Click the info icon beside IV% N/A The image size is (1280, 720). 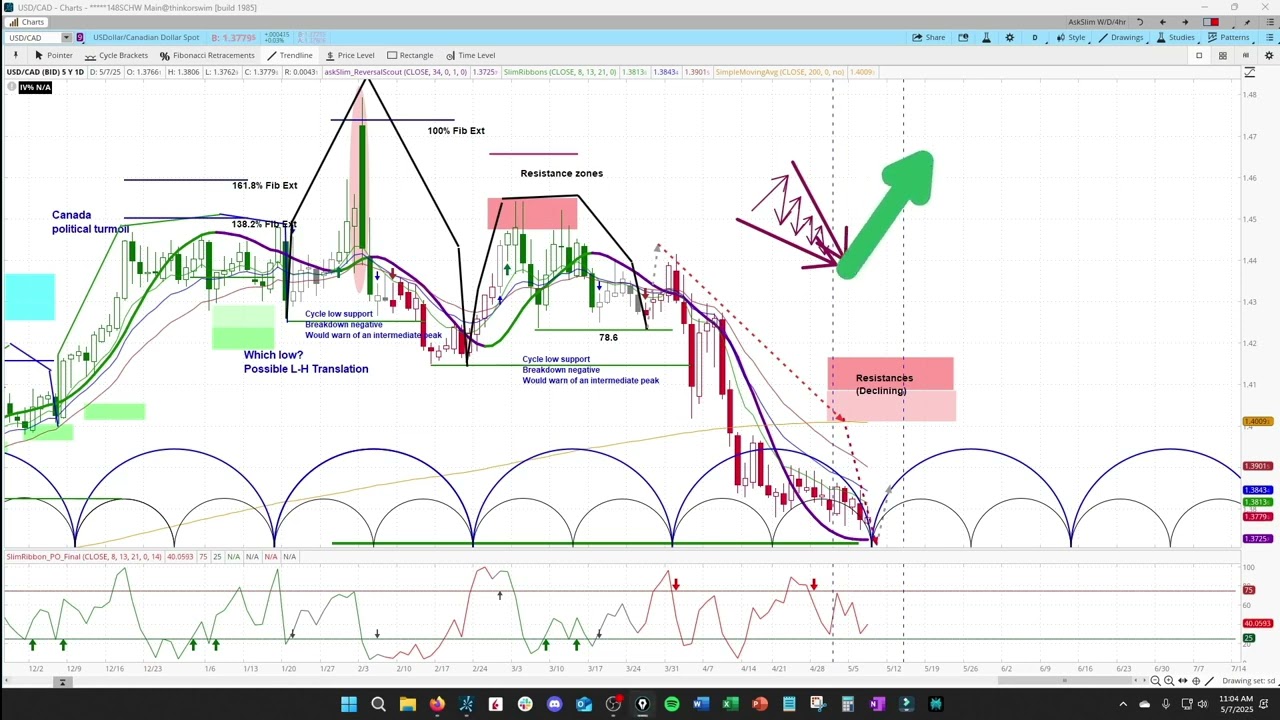pos(12,87)
